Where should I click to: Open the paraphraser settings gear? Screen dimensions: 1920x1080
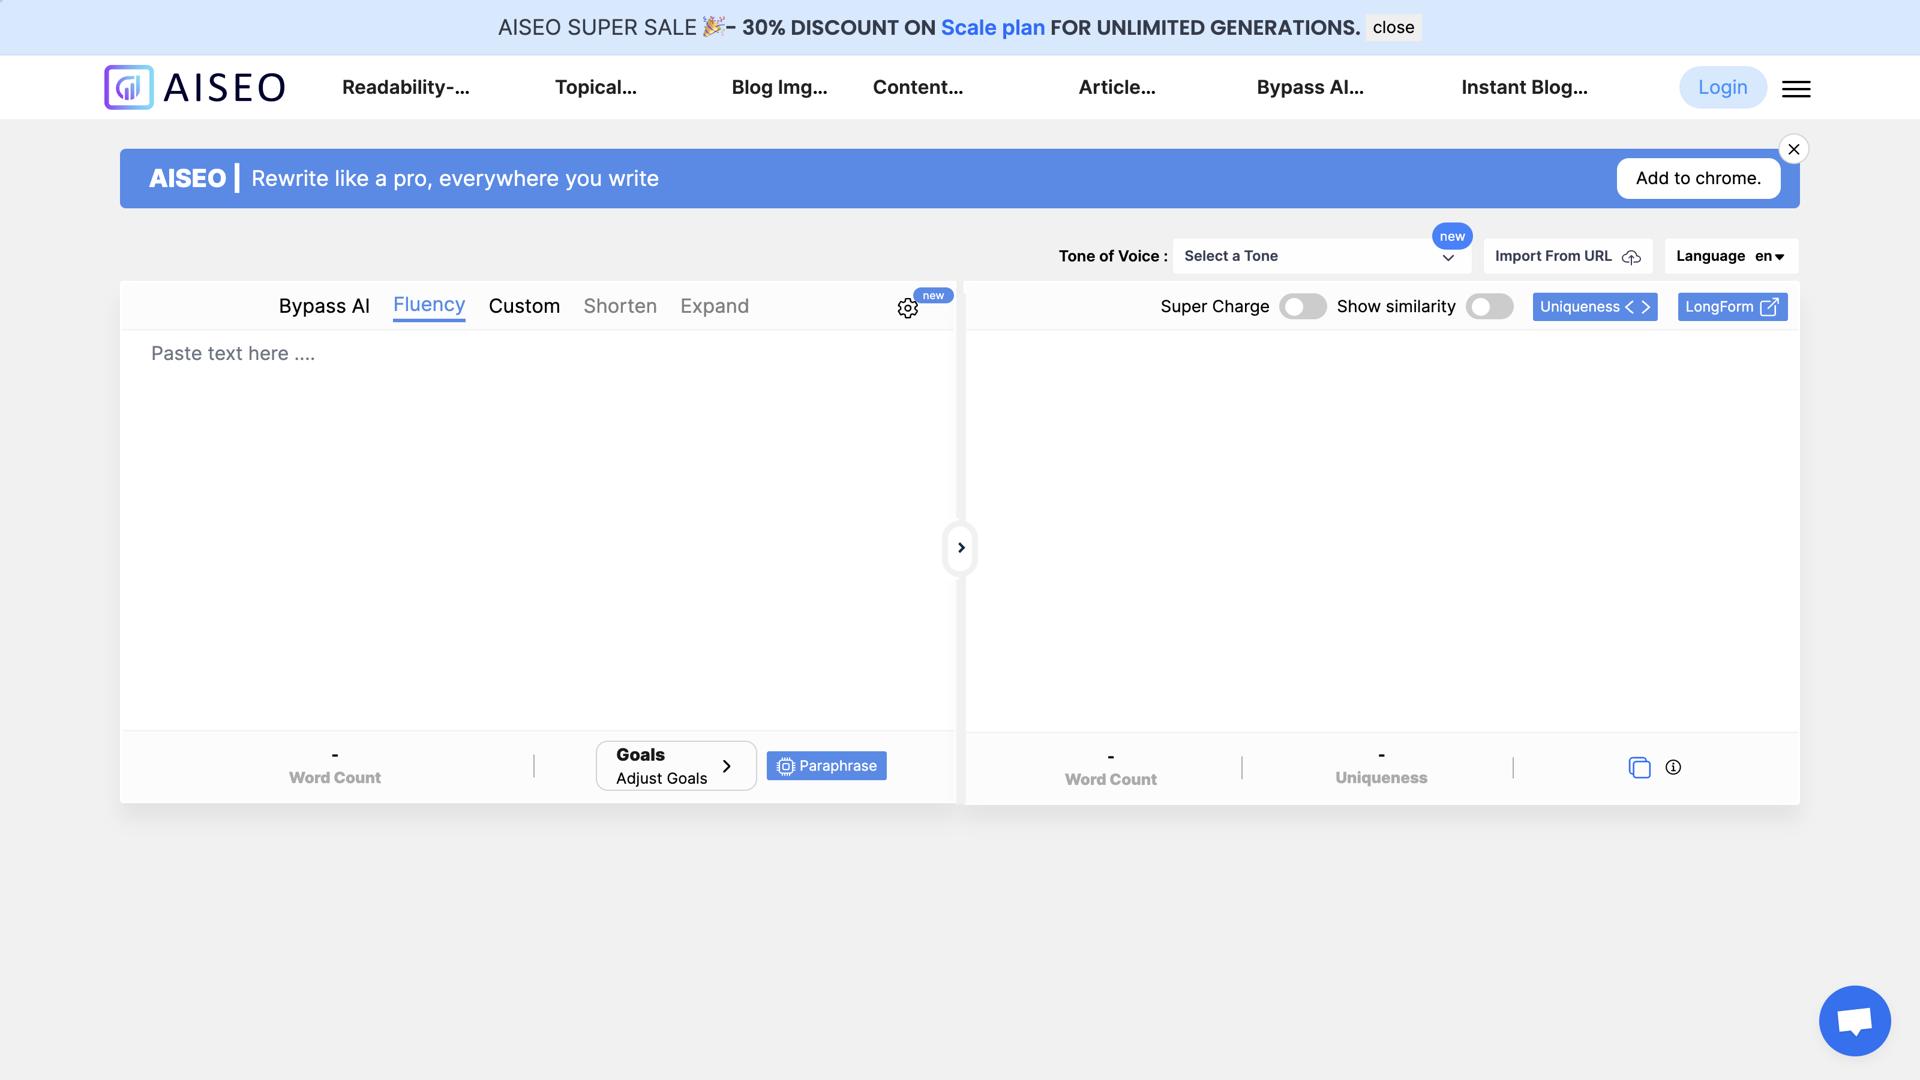(x=908, y=307)
